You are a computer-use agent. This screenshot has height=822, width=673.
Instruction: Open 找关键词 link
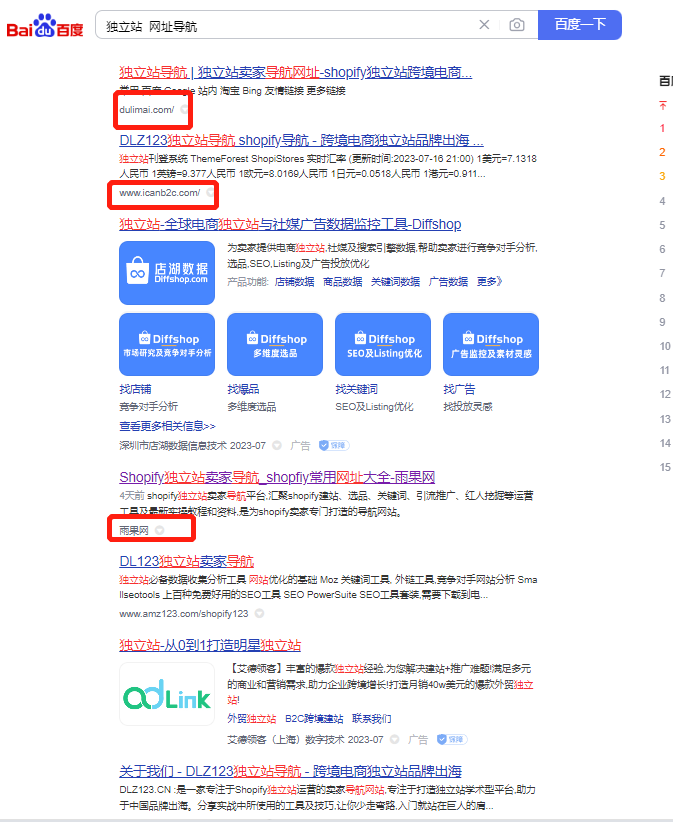click(x=356, y=389)
